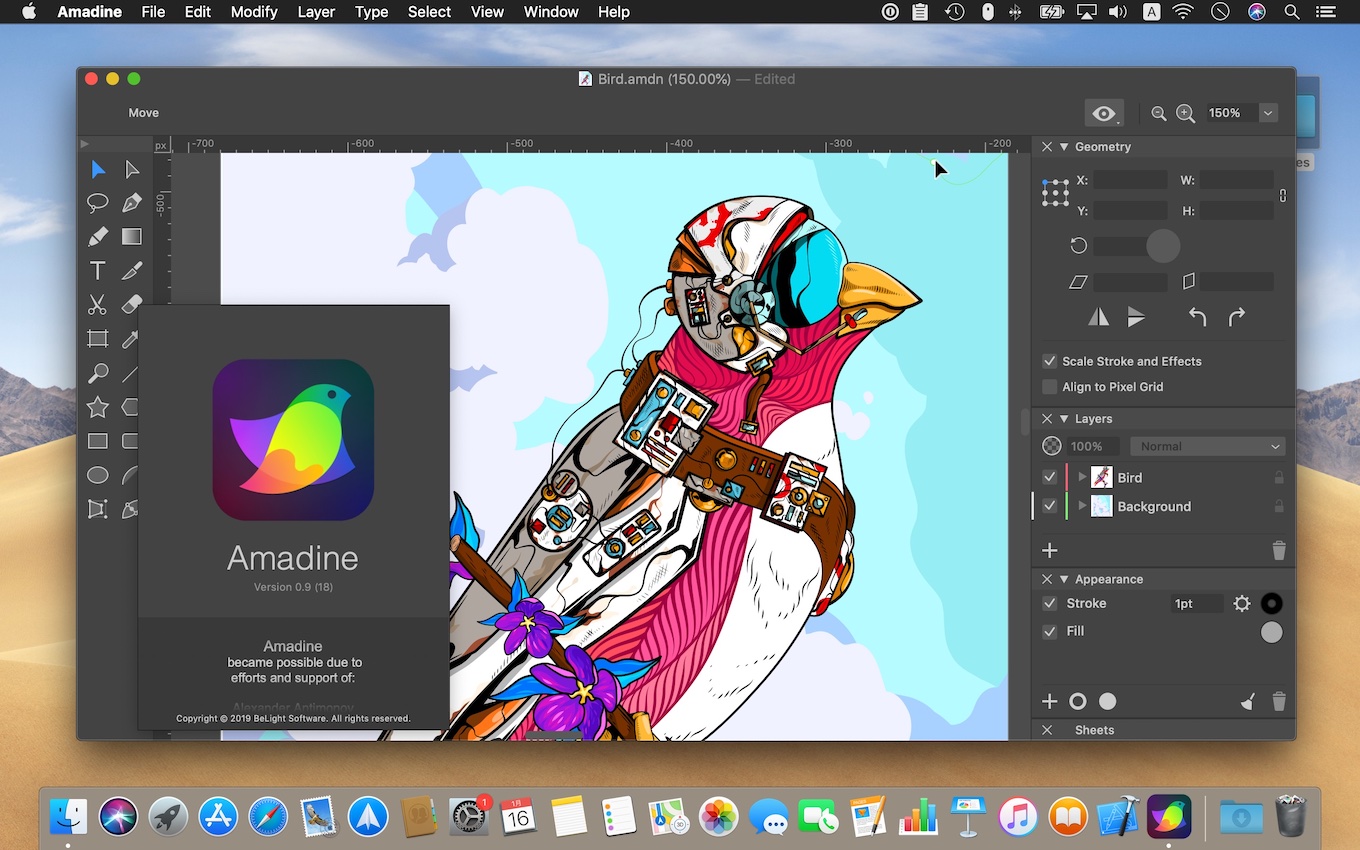Add a new fill solid-circle icon
Screen dimensions: 1360x850
[1108, 702]
